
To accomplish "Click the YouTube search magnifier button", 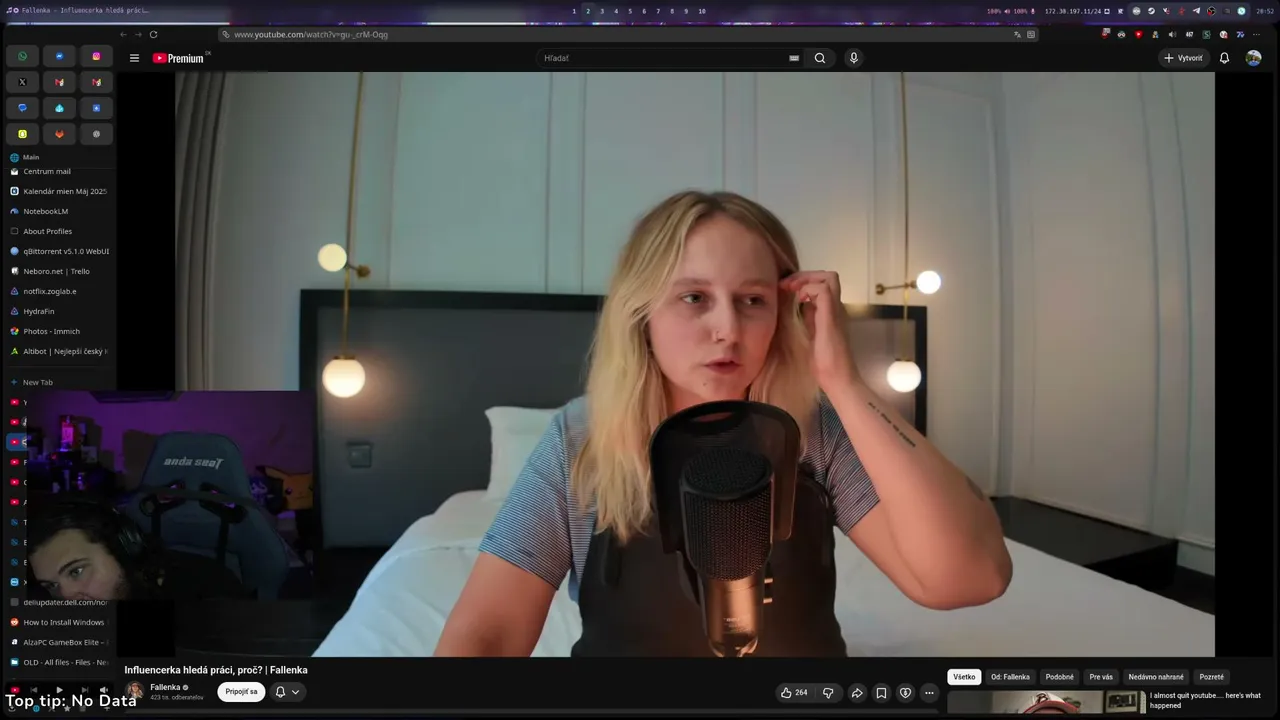I will [x=820, y=58].
